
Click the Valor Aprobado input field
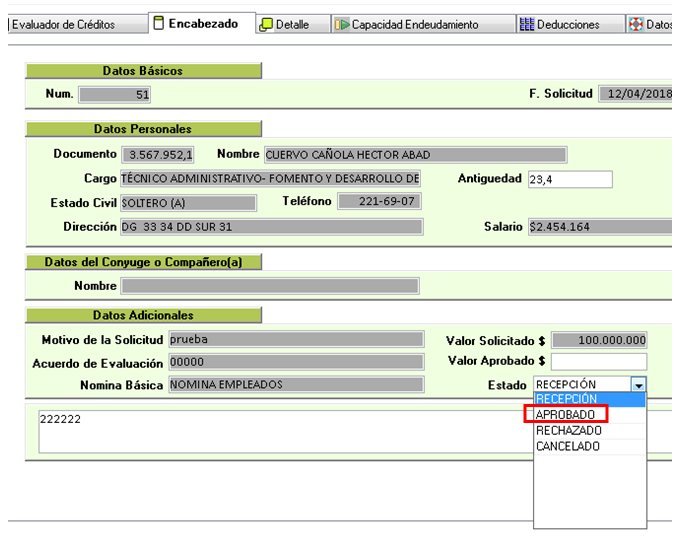click(x=598, y=361)
